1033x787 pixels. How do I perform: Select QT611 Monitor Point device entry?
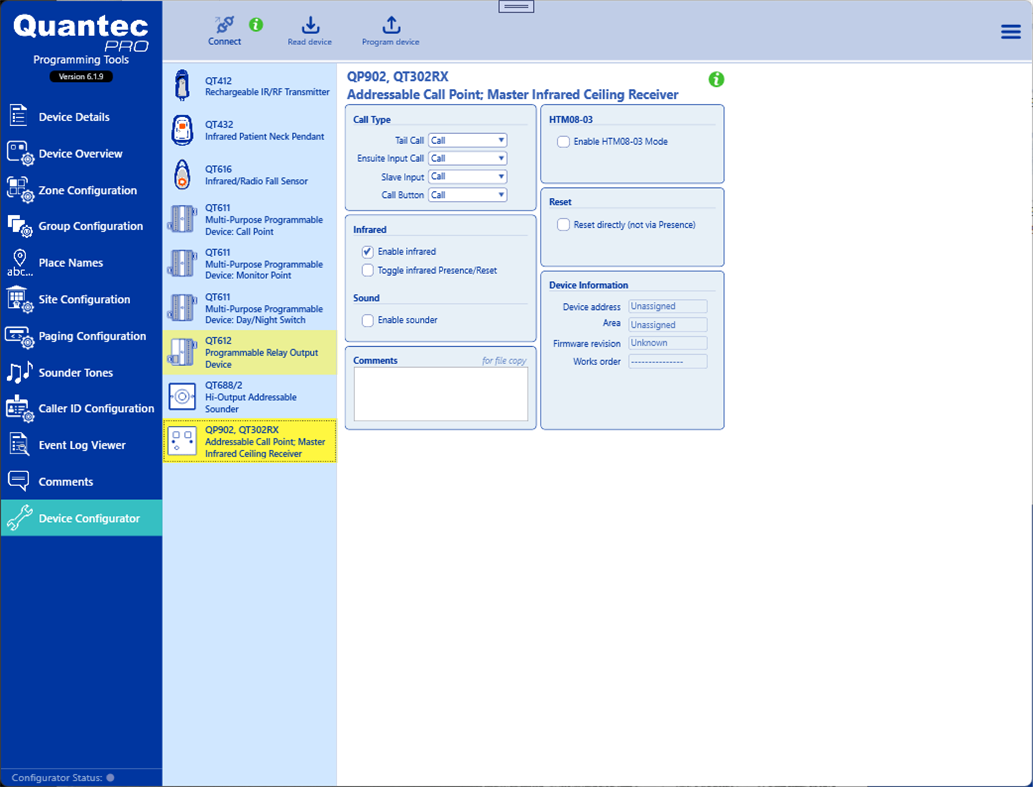point(250,263)
